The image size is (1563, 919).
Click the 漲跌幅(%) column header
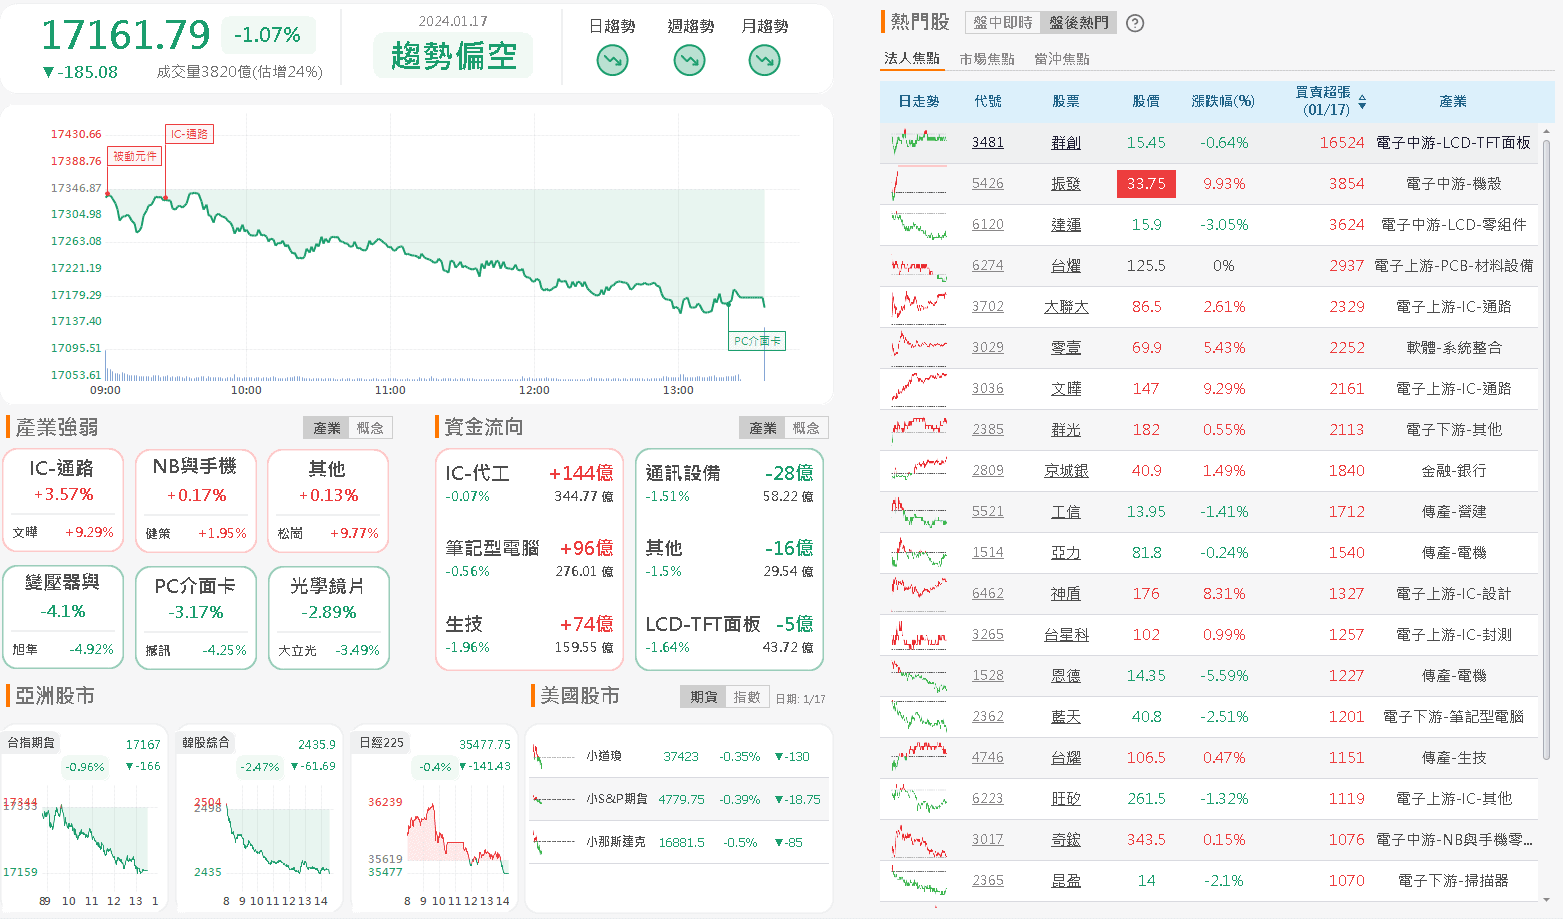coord(1223,102)
